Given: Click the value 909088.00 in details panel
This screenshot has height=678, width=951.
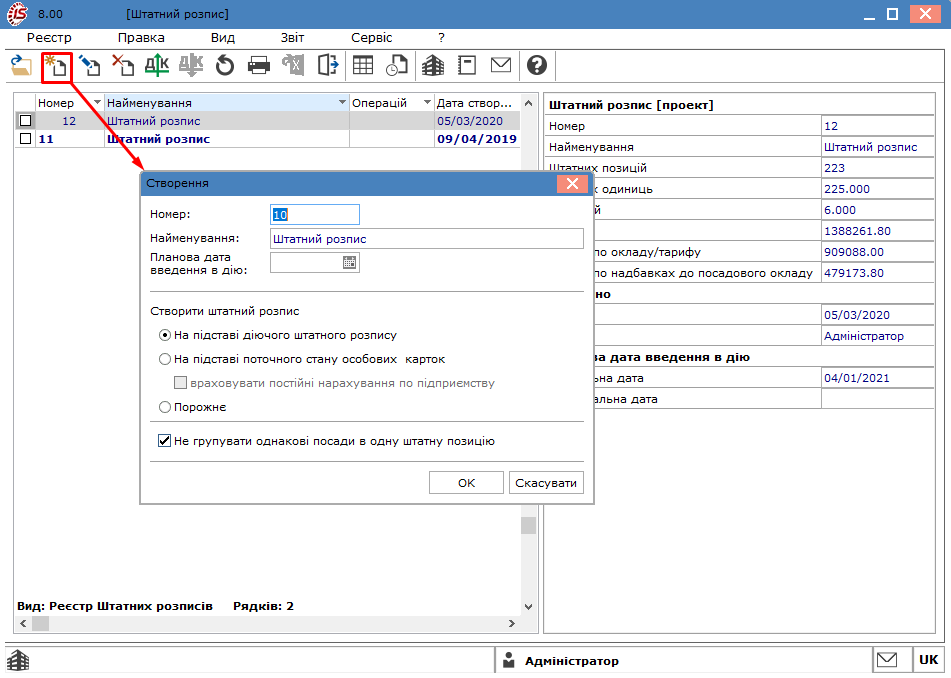Looking at the screenshot, I should coord(853,252).
